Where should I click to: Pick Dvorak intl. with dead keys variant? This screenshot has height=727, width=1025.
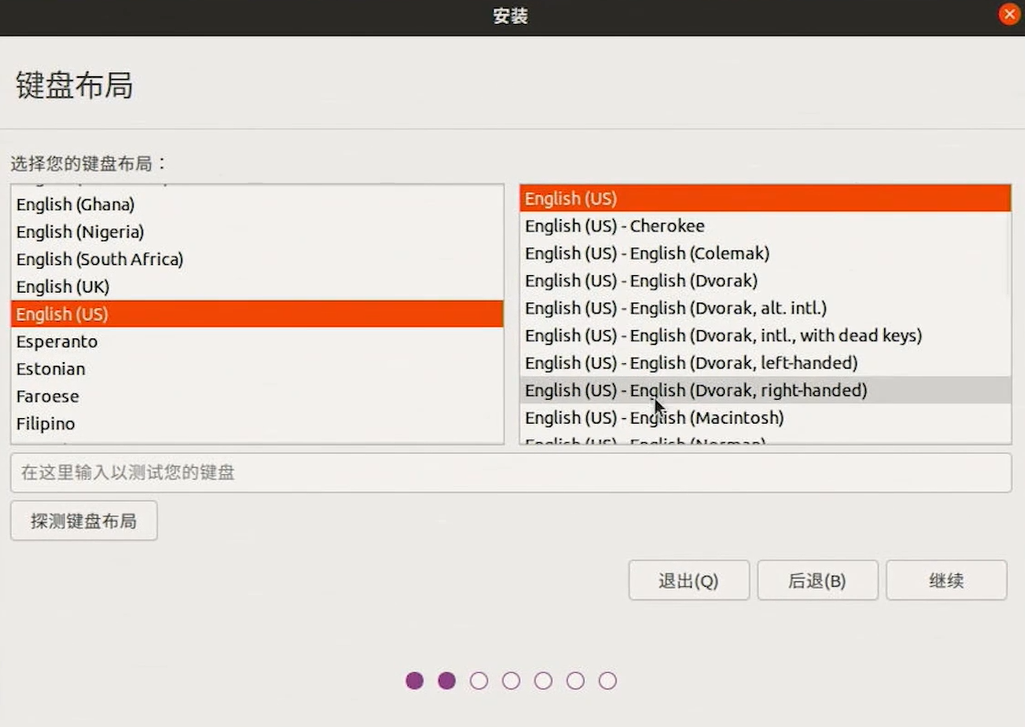[765, 335]
